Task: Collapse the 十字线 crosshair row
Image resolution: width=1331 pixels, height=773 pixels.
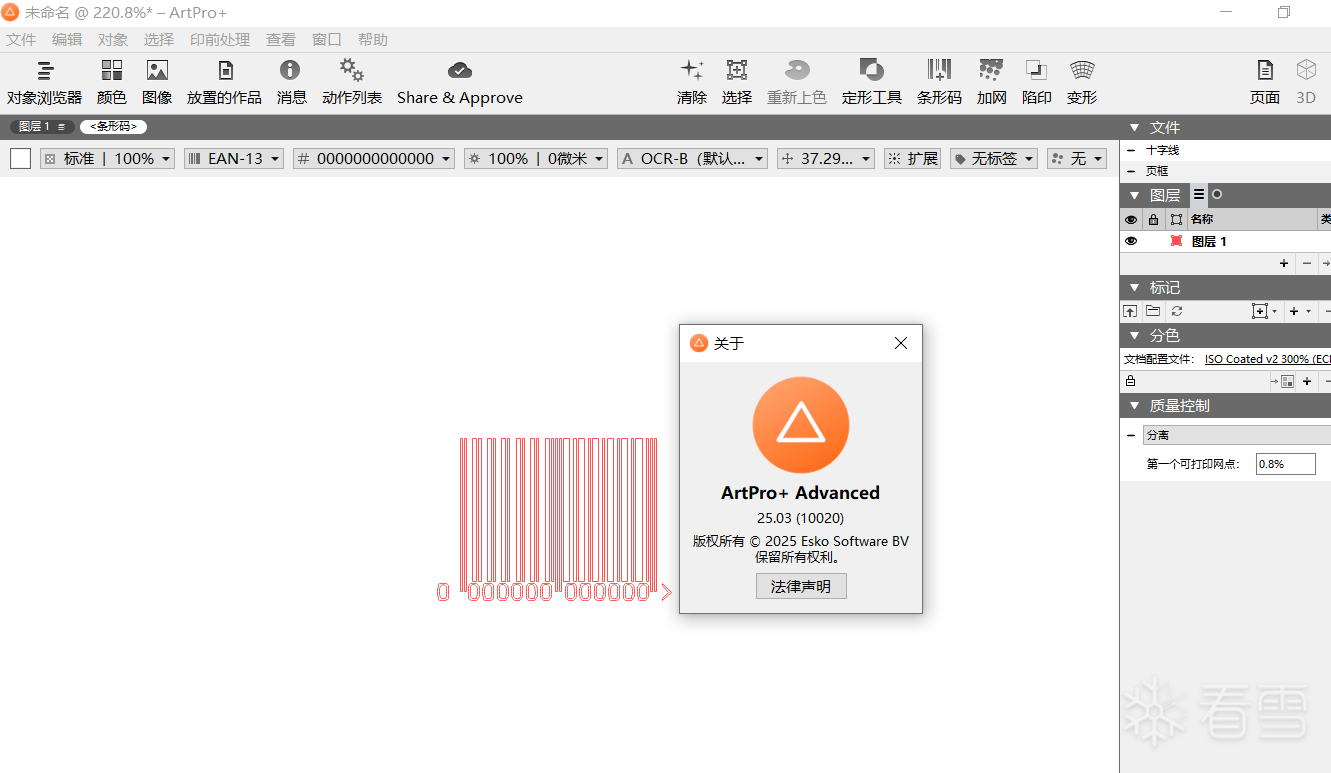Action: 1130,150
